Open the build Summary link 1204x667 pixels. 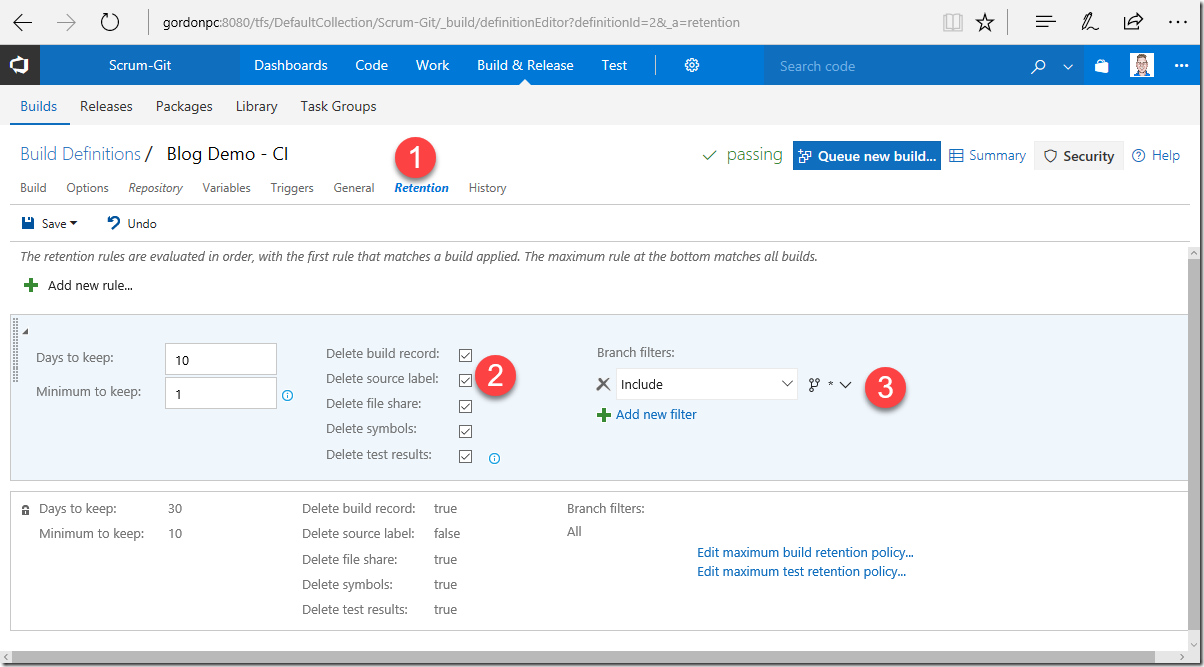click(987, 155)
